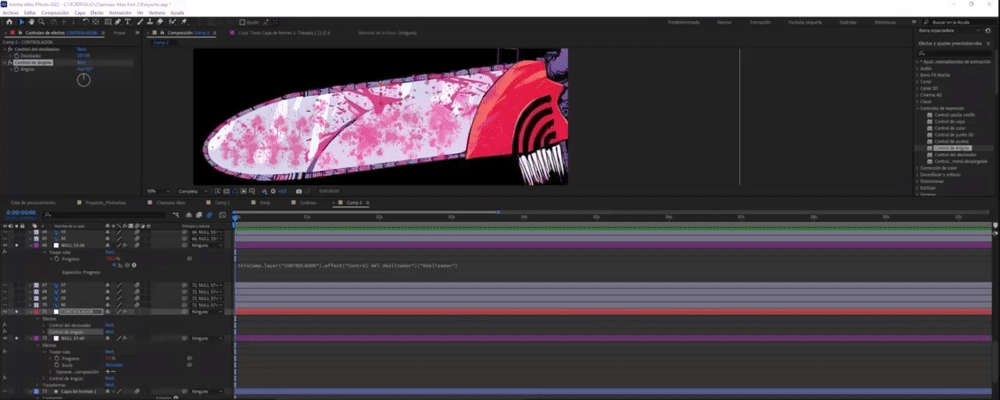The width and height of the screenshot is (1000, 400).
Task: Select the Rectangle shape tool
Action: (108, 22)
